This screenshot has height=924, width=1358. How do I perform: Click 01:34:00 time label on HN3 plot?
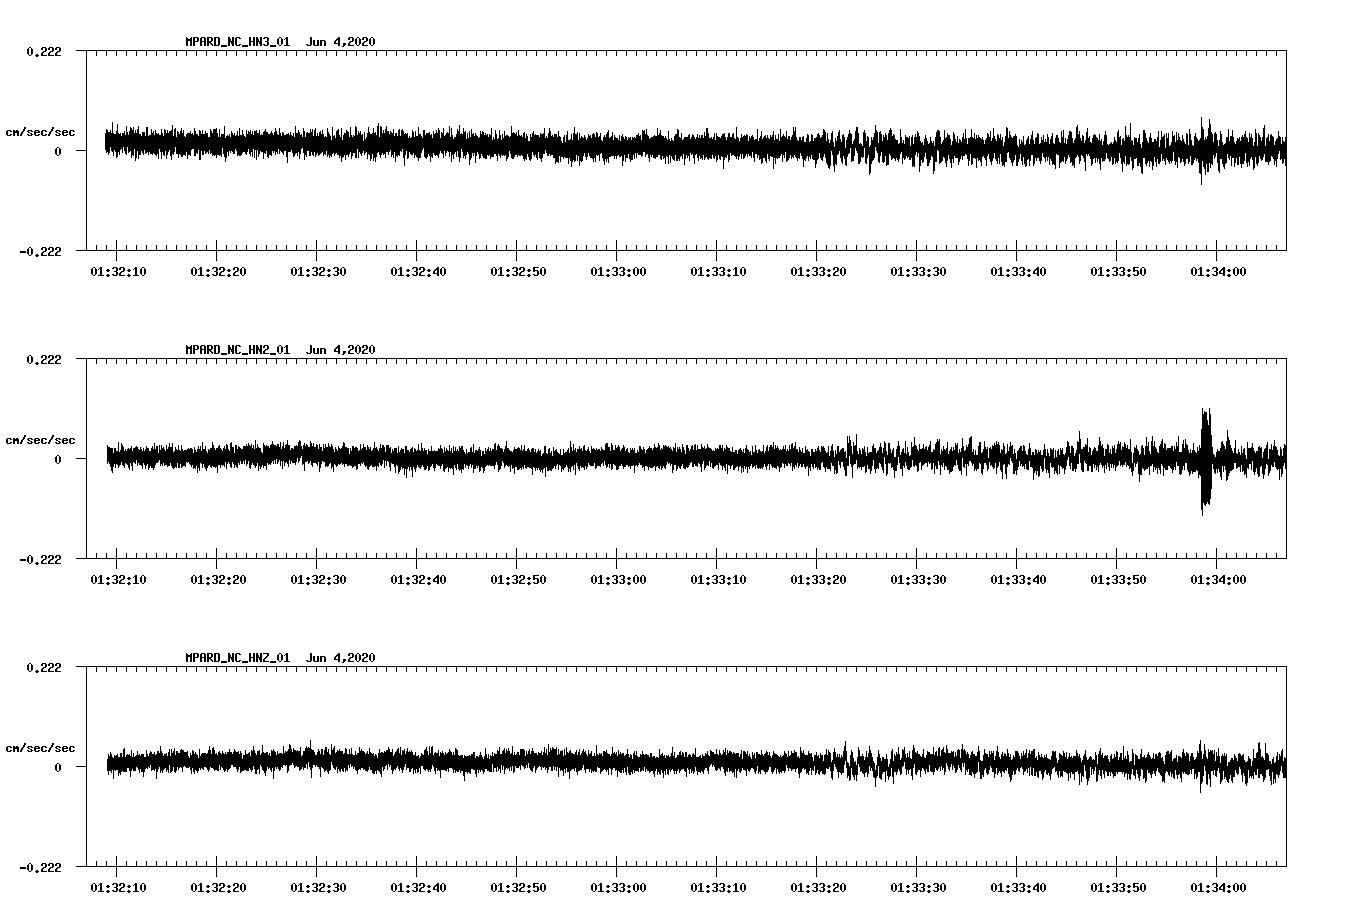point(1217,271)
